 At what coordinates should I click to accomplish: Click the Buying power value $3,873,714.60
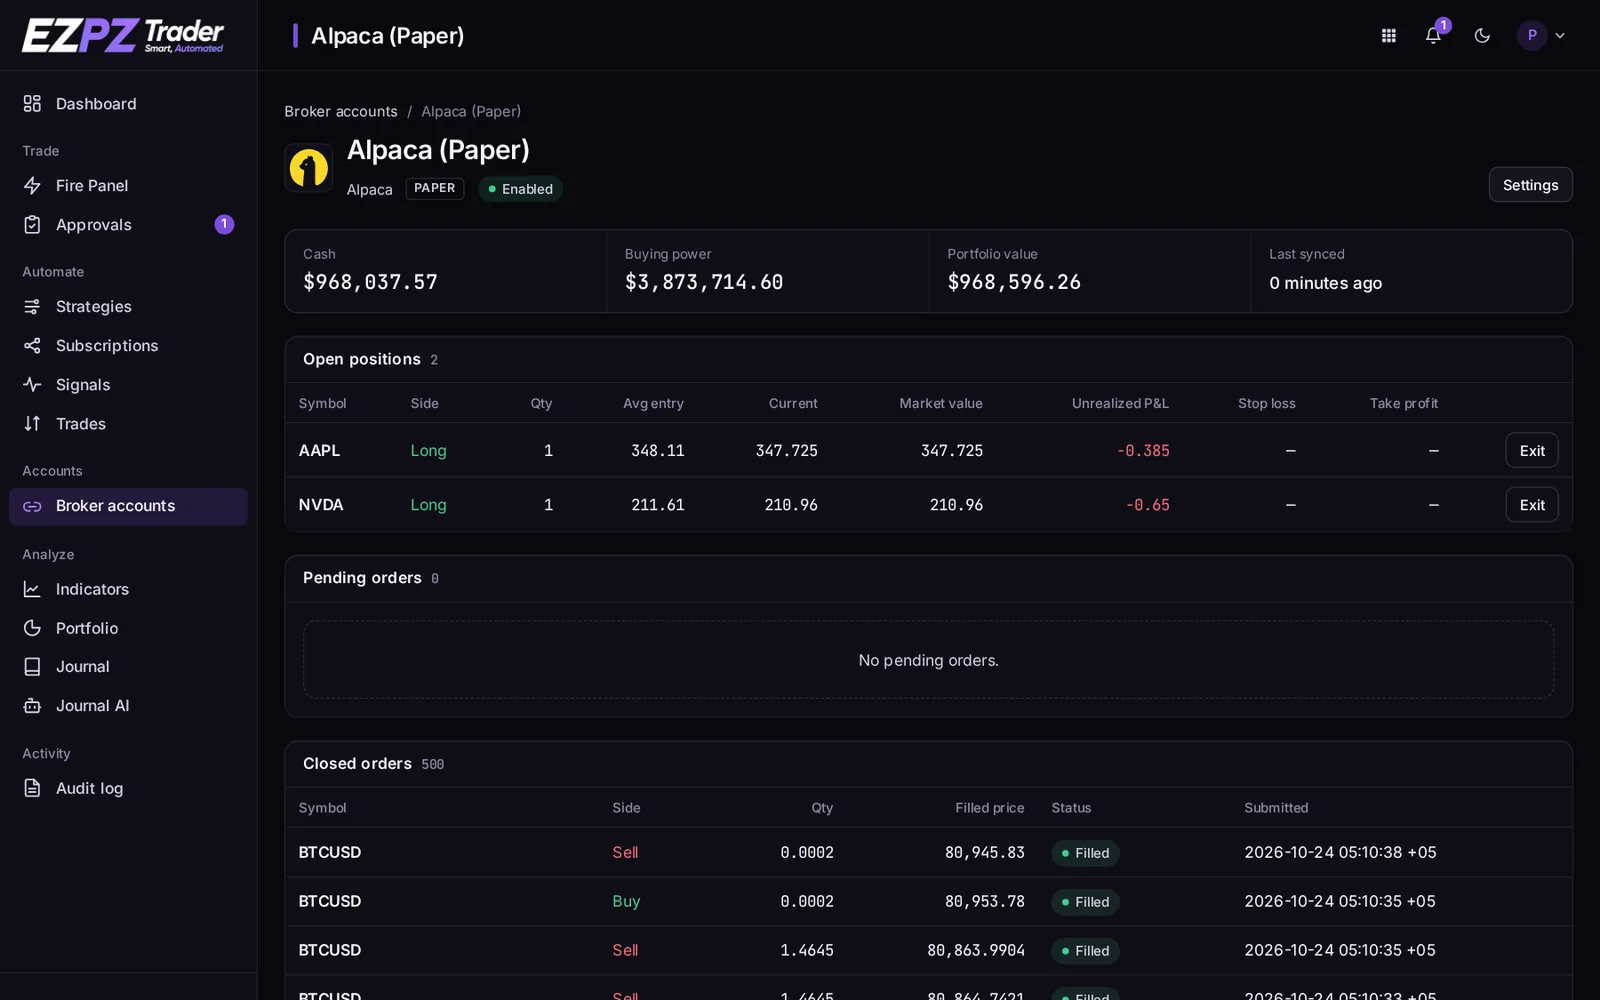pos(704,282)
